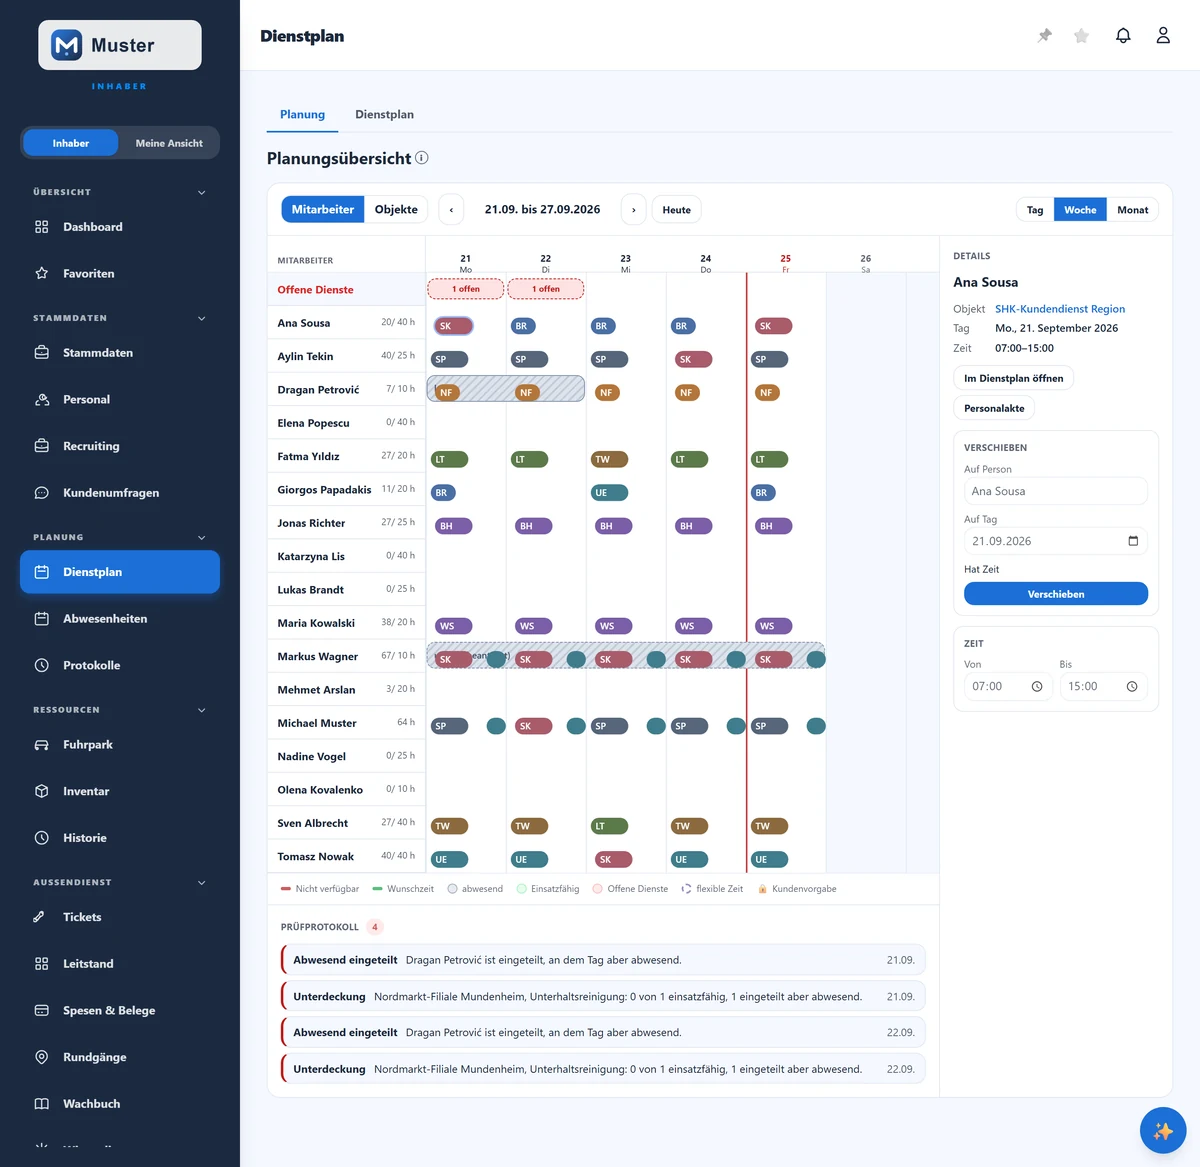Open calendar picker in Auf Tag field
Screen dimensions: 1200x1167
[x=1133, y=541]
